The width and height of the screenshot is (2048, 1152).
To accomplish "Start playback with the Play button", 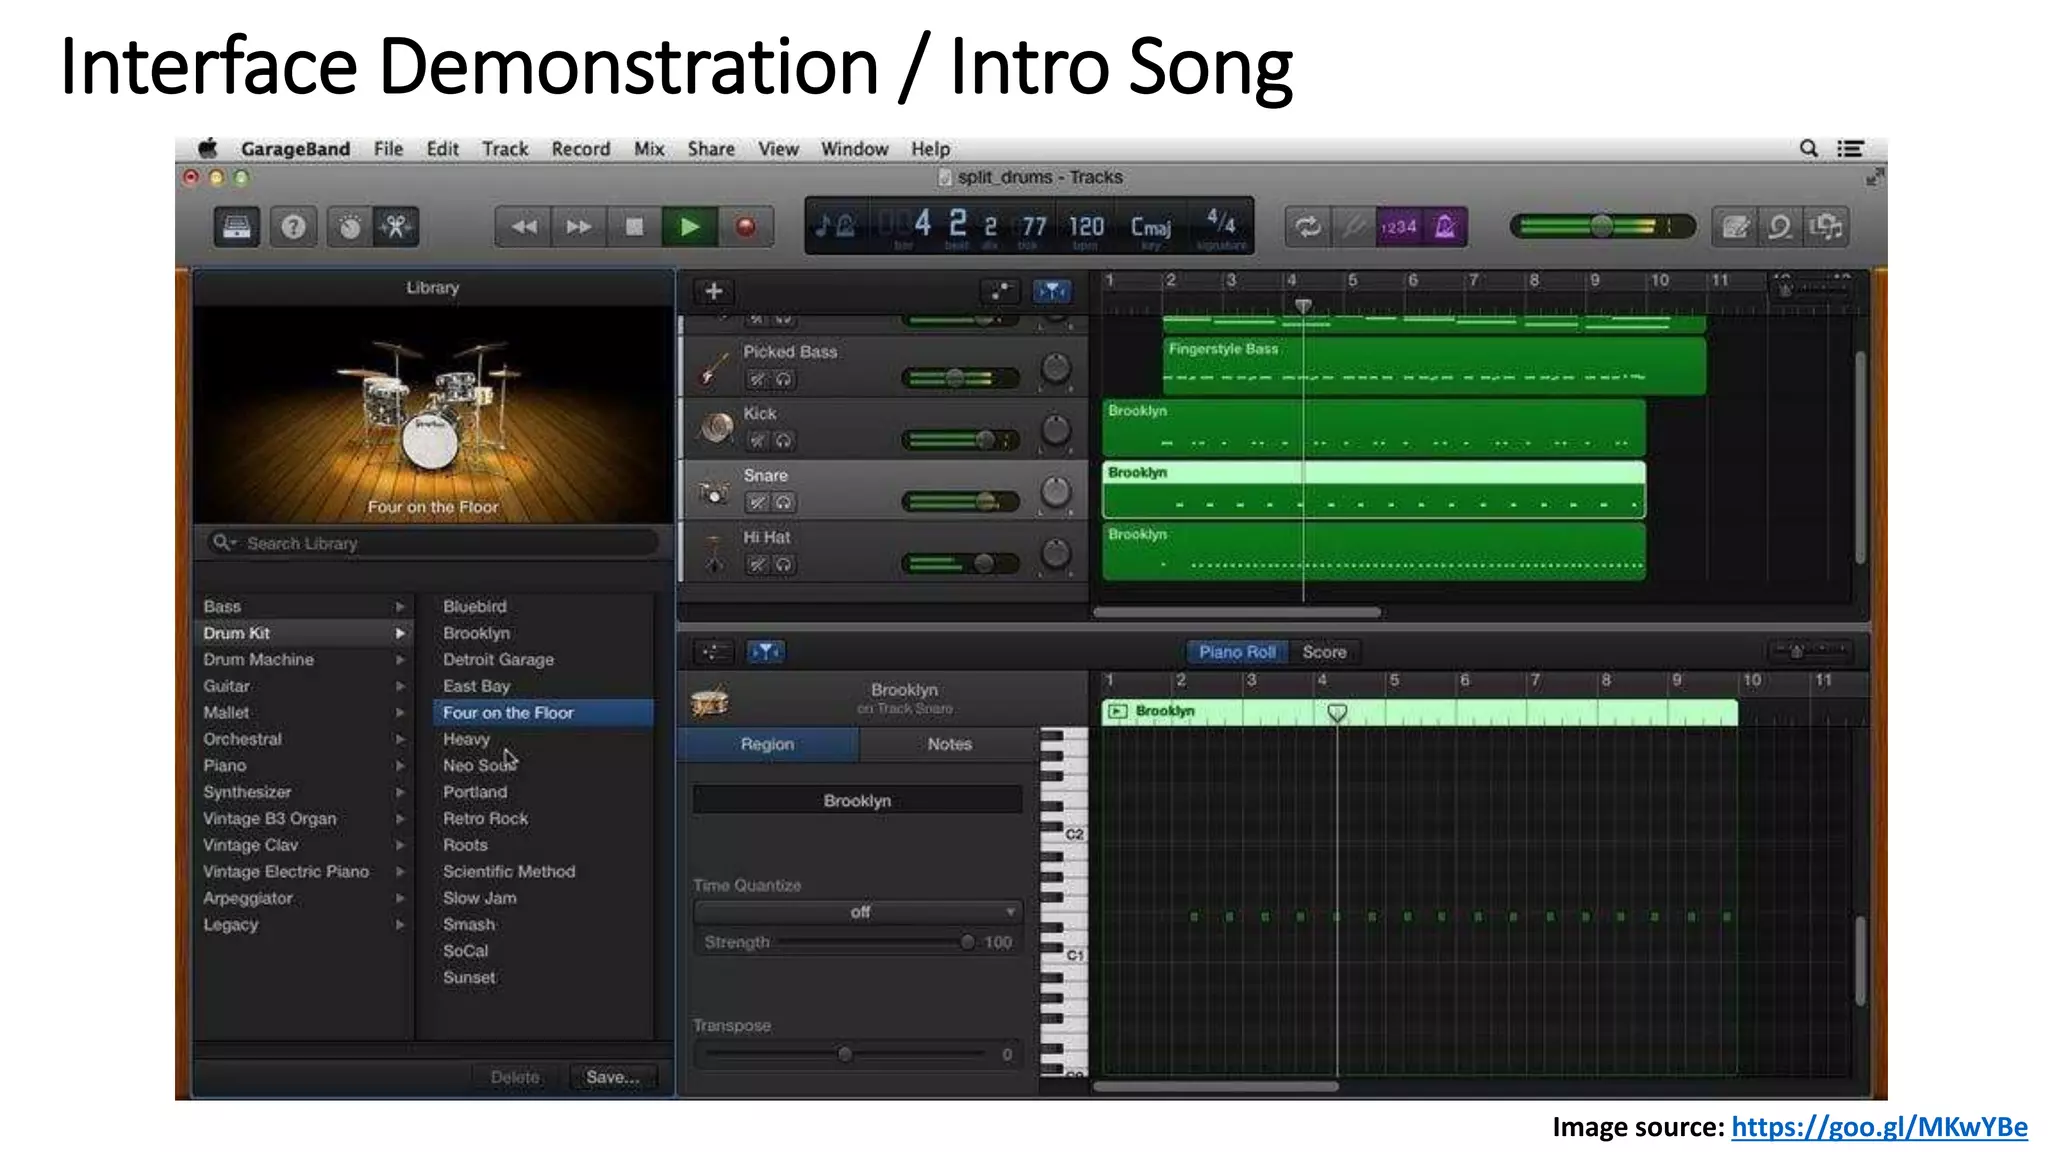I will 690,227.
